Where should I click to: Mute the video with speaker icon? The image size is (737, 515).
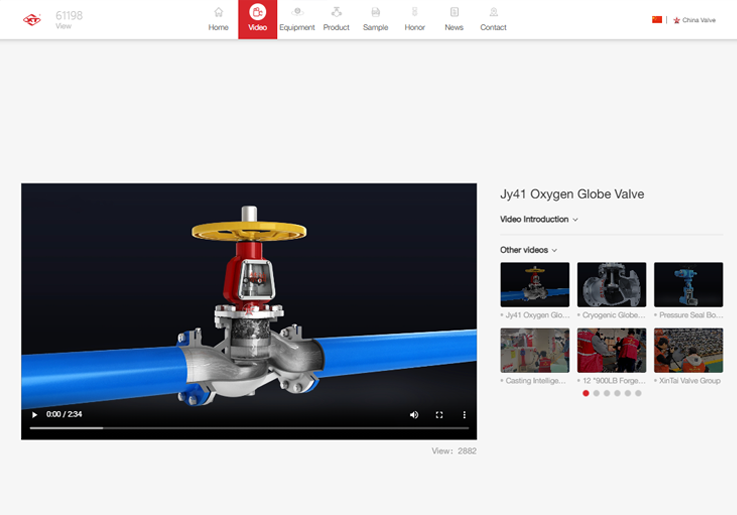[x=414, y=415]
